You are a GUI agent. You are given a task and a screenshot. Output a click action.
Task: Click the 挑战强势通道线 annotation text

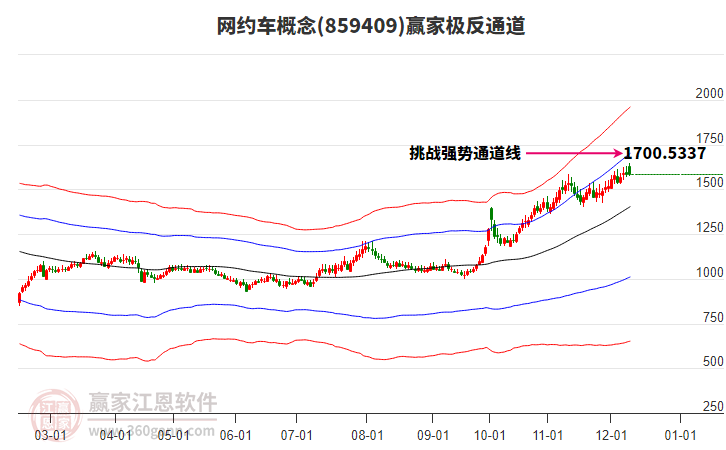465,153
